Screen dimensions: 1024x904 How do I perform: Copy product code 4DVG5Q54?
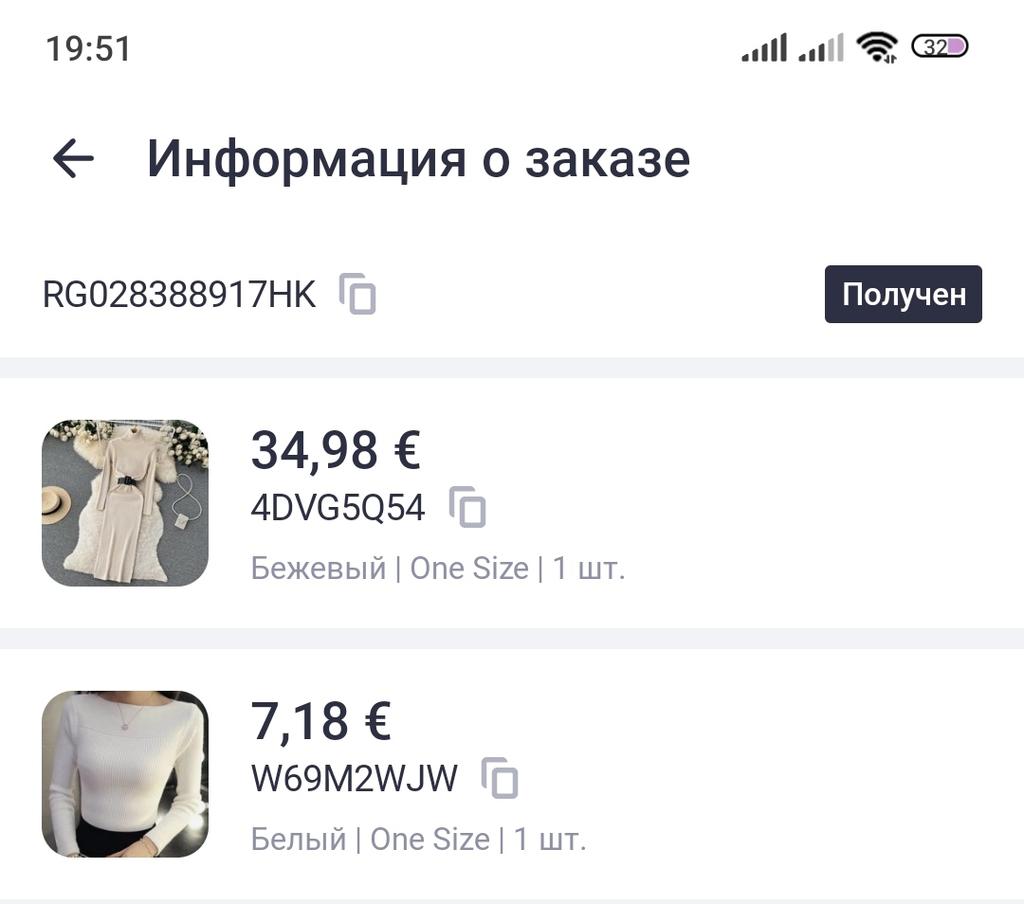tap(467, 508)
